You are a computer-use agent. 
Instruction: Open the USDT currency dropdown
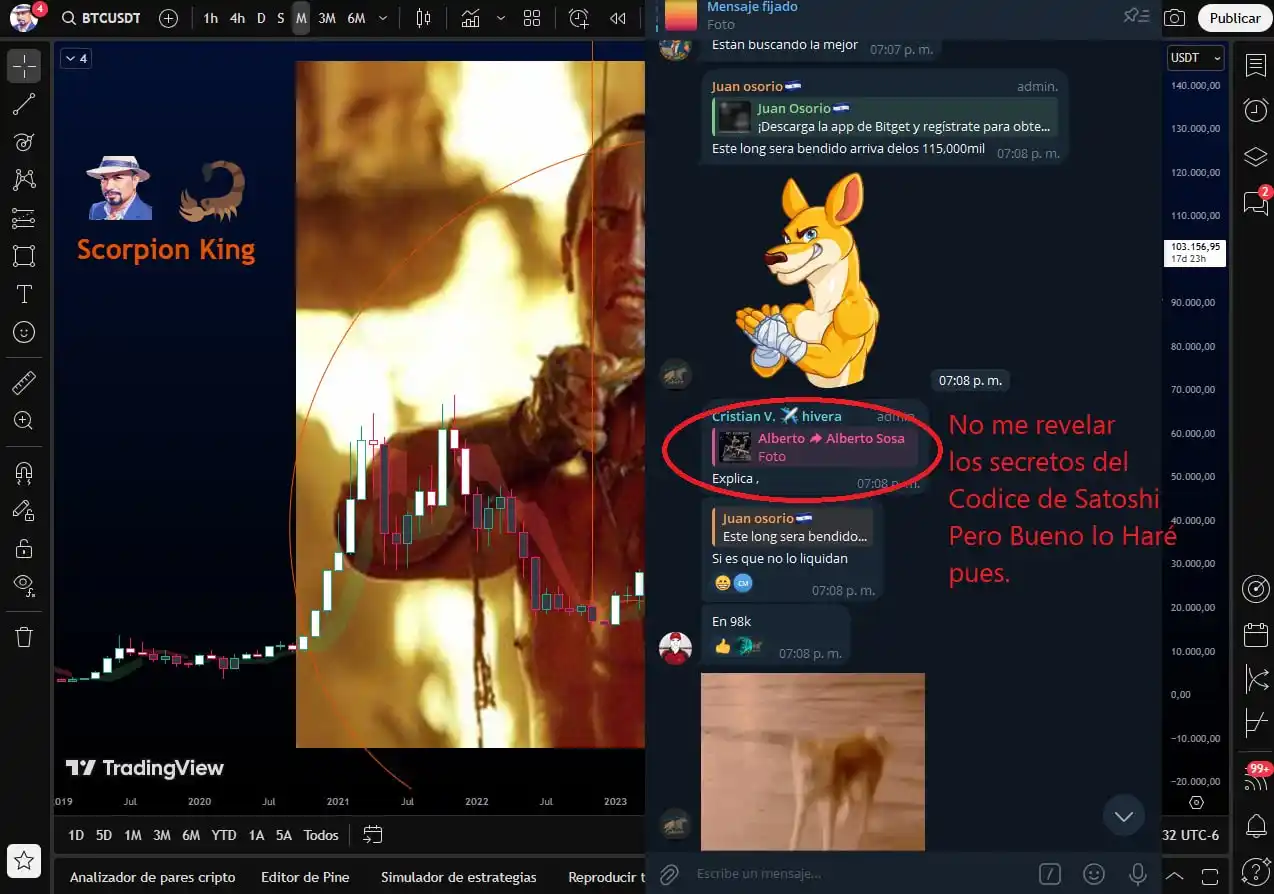coord(1195,58)
